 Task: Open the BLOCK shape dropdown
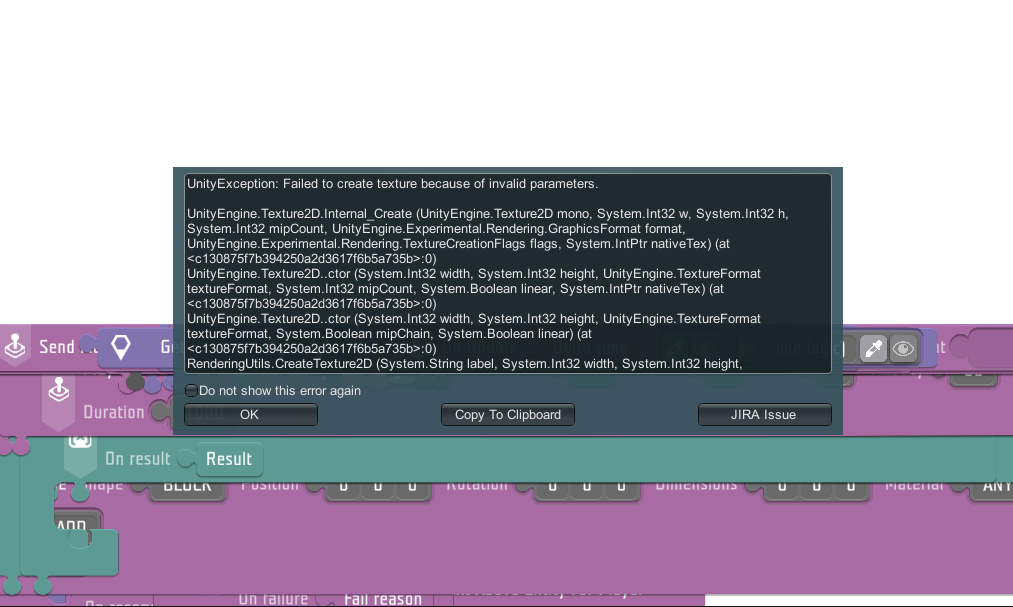pos(187,487)
